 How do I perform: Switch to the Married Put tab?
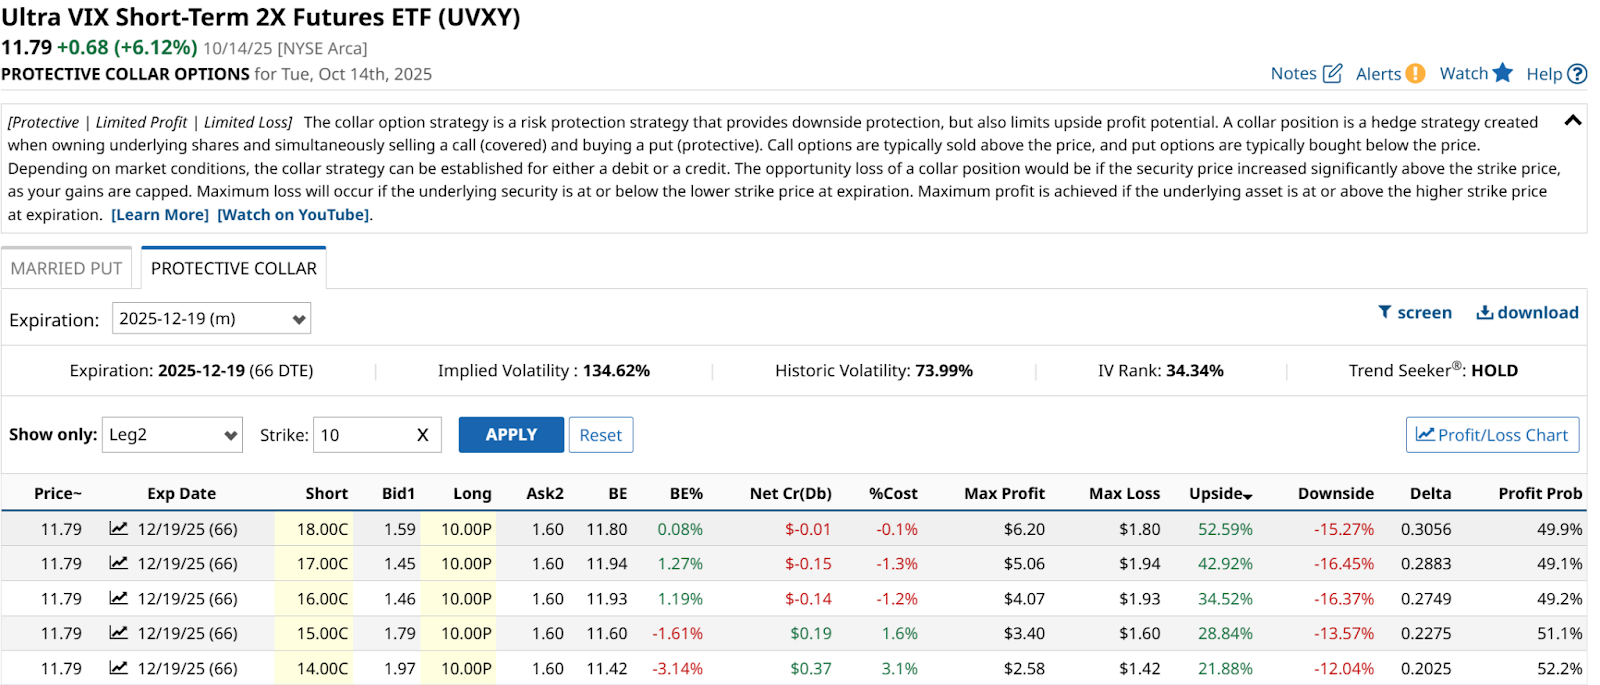[x=66, y=268]
